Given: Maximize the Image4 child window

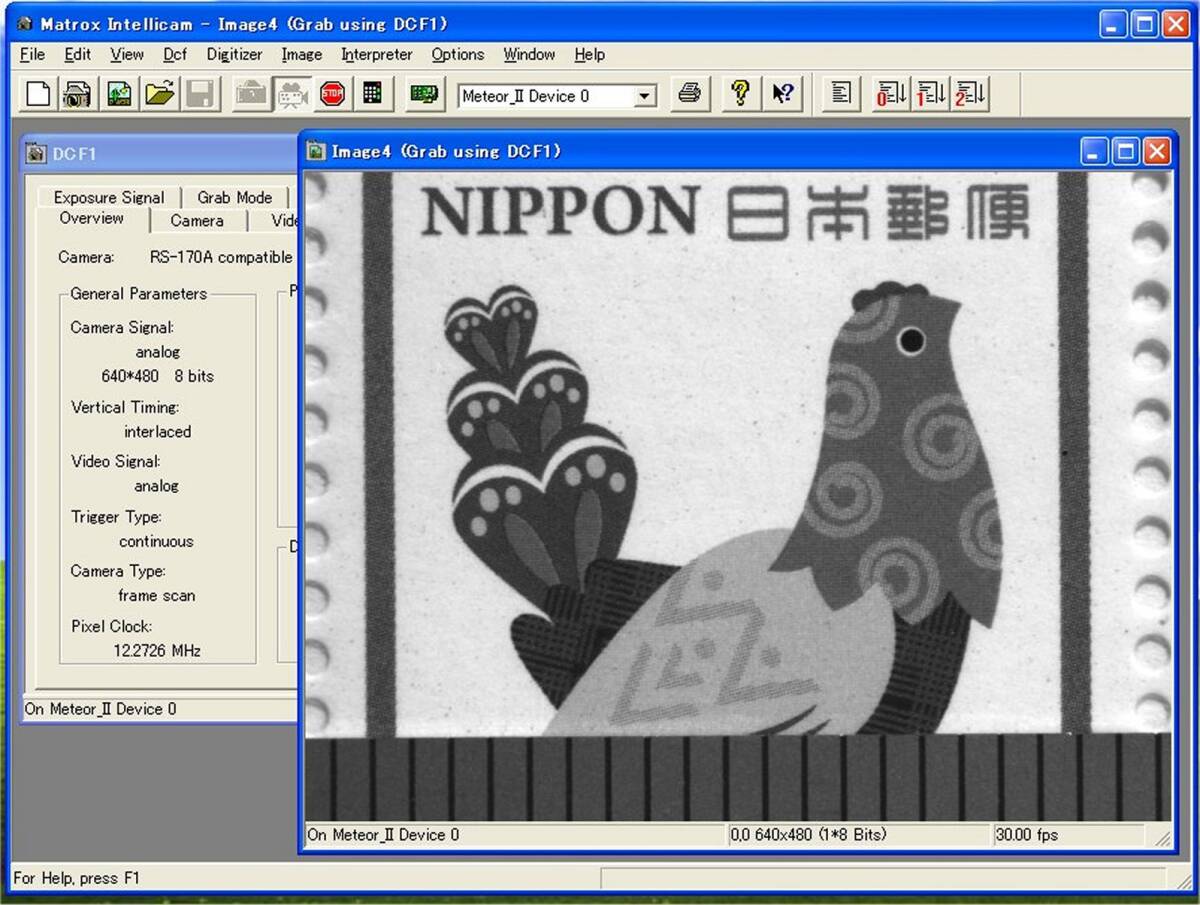Looking at the screenshot, I should click(x=1126, y=151).
